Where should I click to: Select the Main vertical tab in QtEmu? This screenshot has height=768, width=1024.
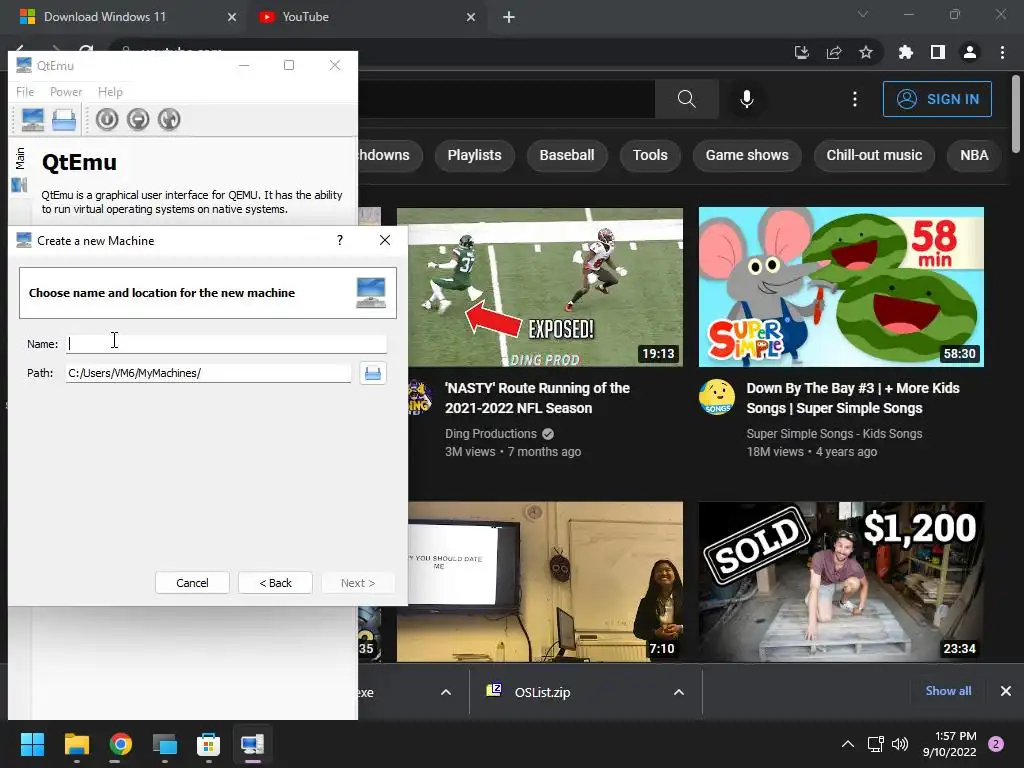20,158
